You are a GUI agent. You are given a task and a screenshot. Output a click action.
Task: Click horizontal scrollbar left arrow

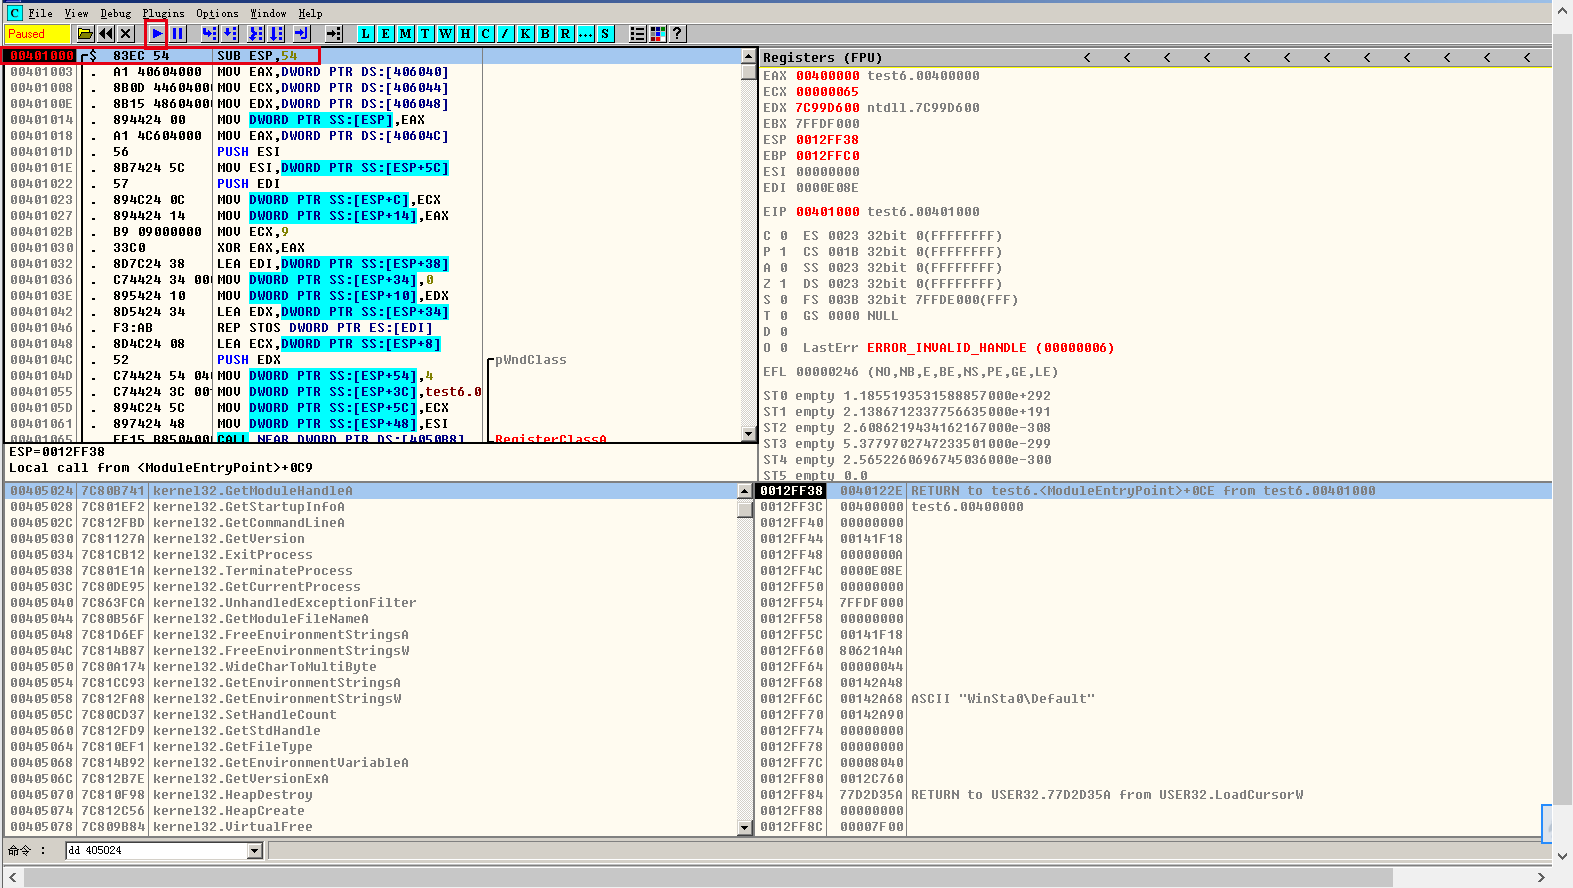tap(12, 877)
